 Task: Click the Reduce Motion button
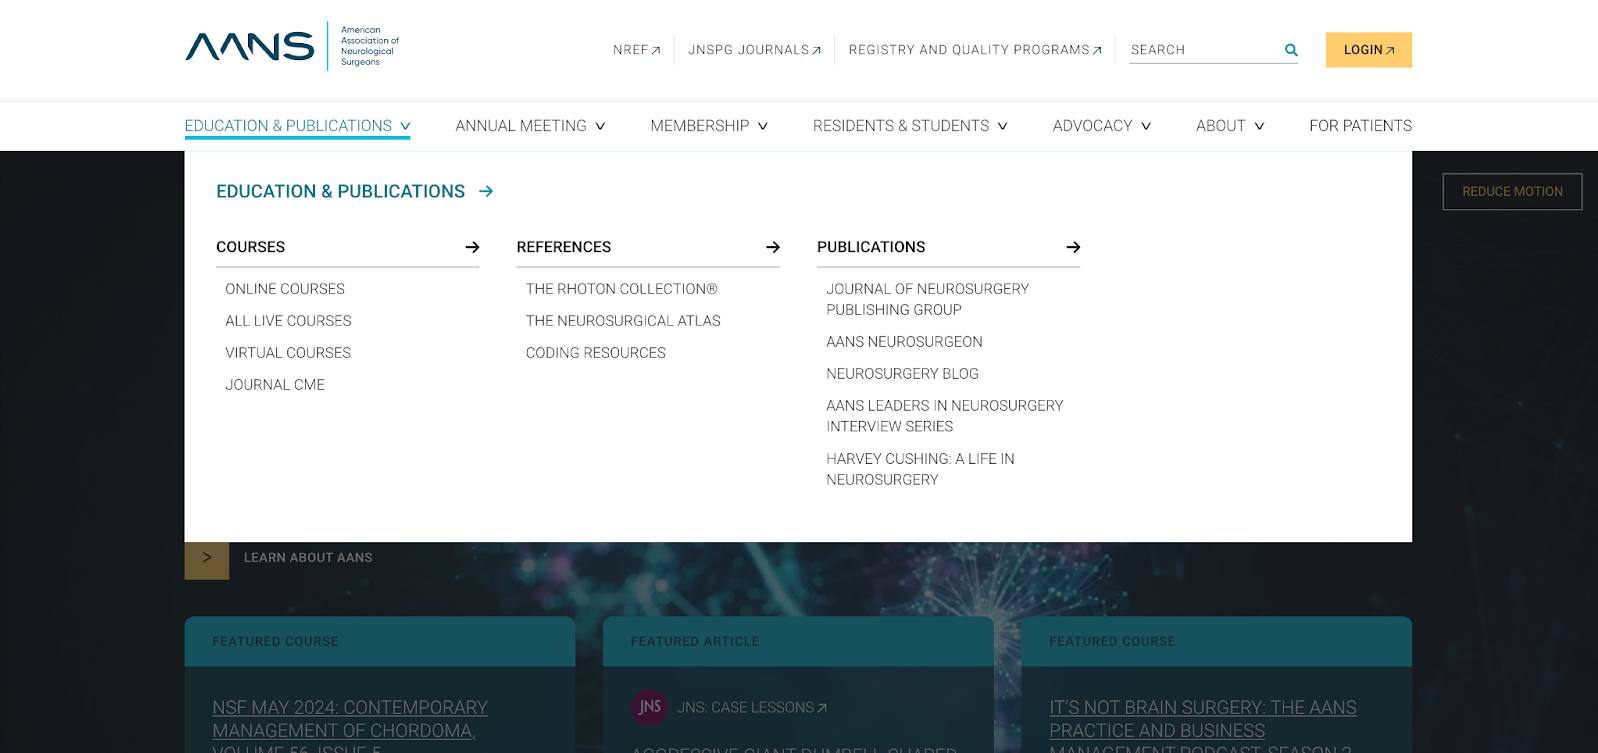(1512, 192)
